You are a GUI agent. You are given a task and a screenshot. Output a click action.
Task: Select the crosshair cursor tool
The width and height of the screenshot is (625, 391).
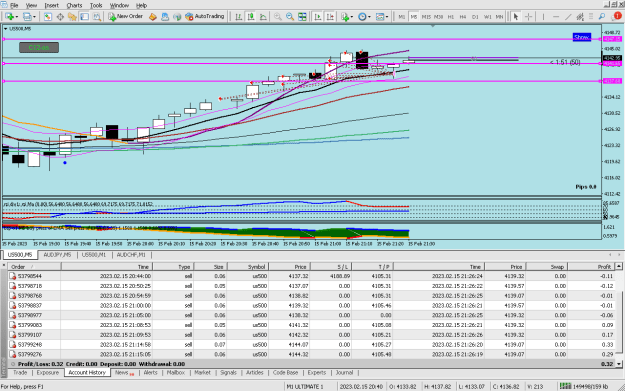click(x=529, y=17)
